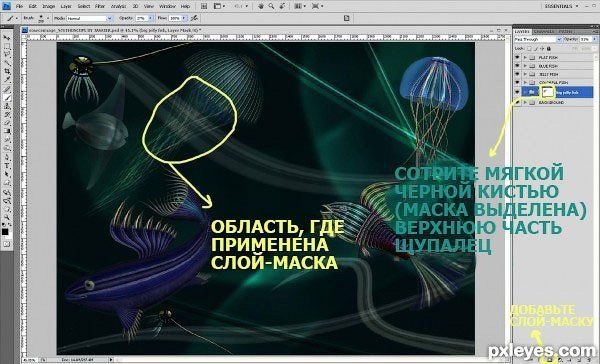Toggle visibility of BACKGROUND group
The width and height of the screenshot is (600, 364).
517,103
